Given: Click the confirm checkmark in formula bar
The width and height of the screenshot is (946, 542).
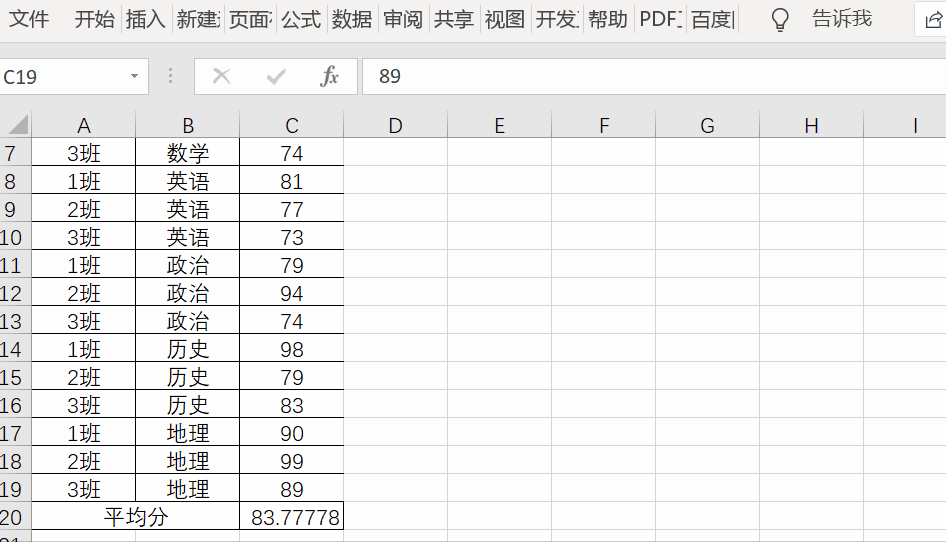Looking at the screenshot, I should [x=276, y=77].
